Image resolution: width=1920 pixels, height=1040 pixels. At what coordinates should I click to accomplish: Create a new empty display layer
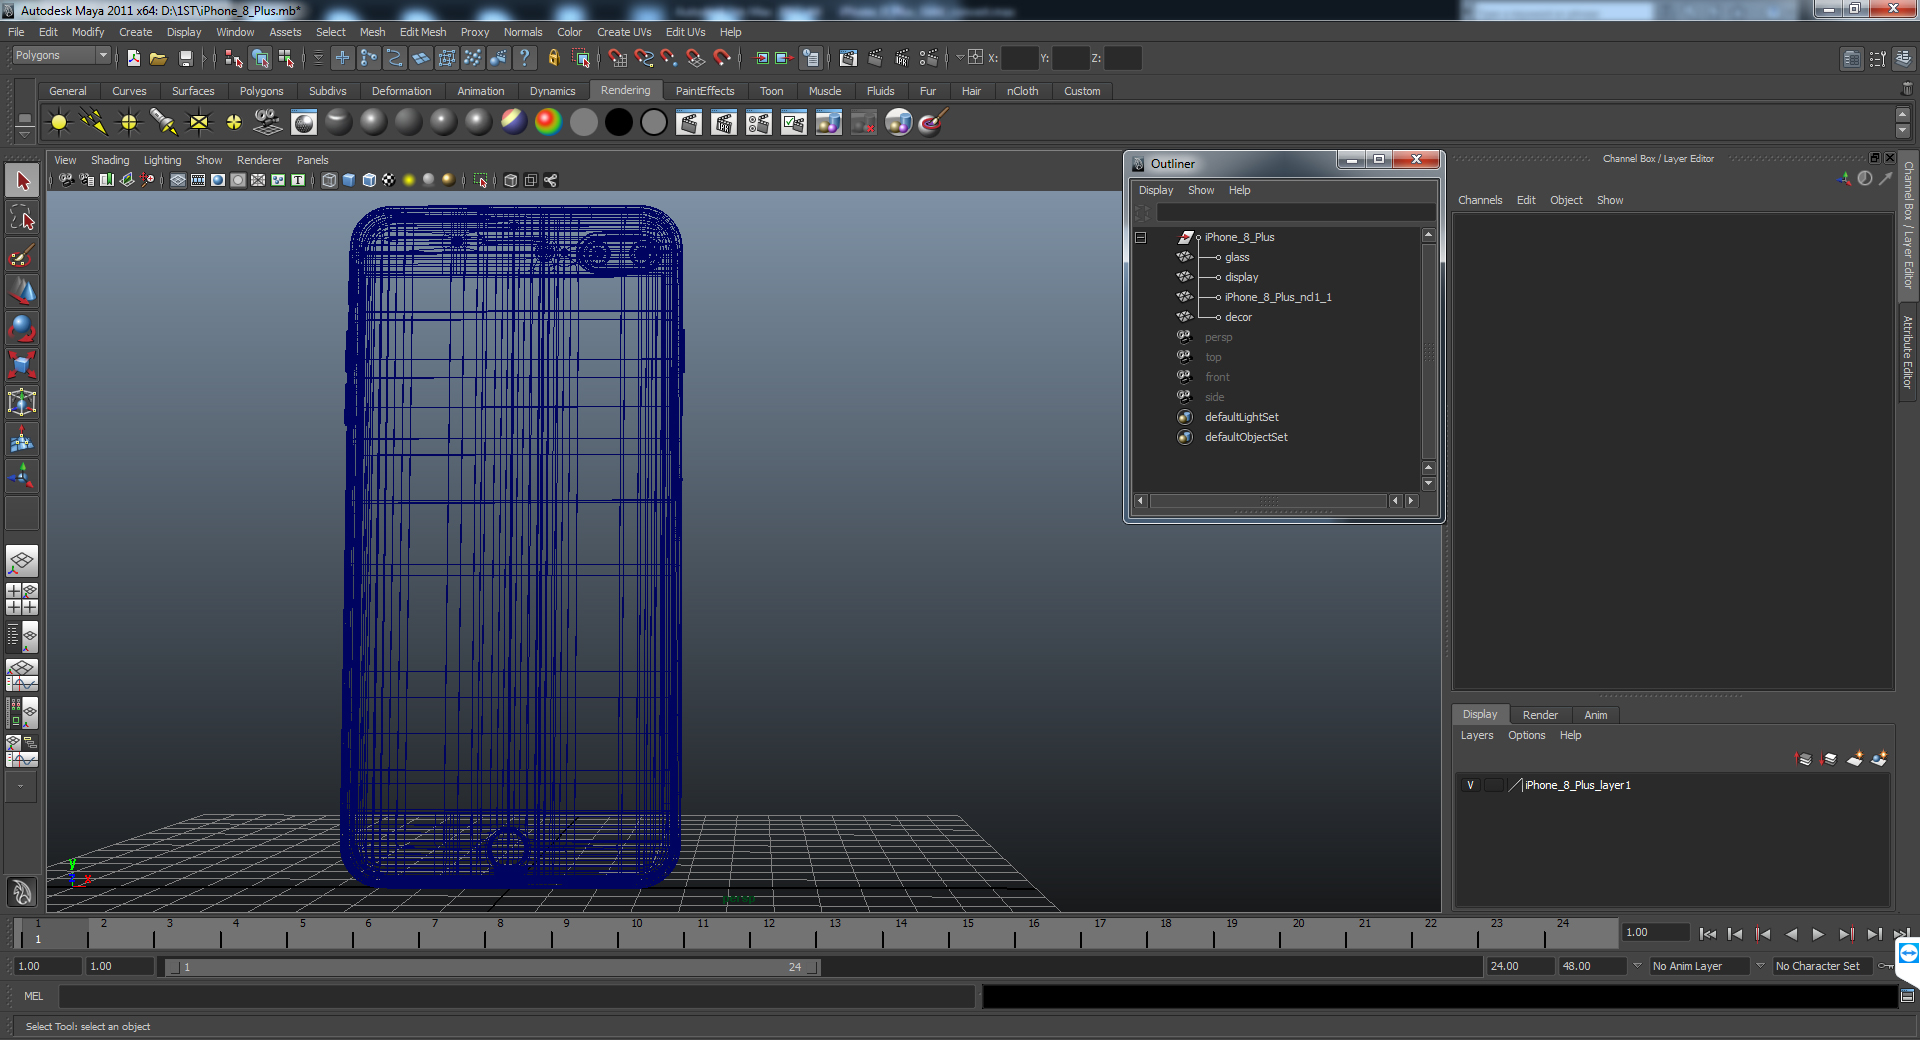click(1855, 759)
